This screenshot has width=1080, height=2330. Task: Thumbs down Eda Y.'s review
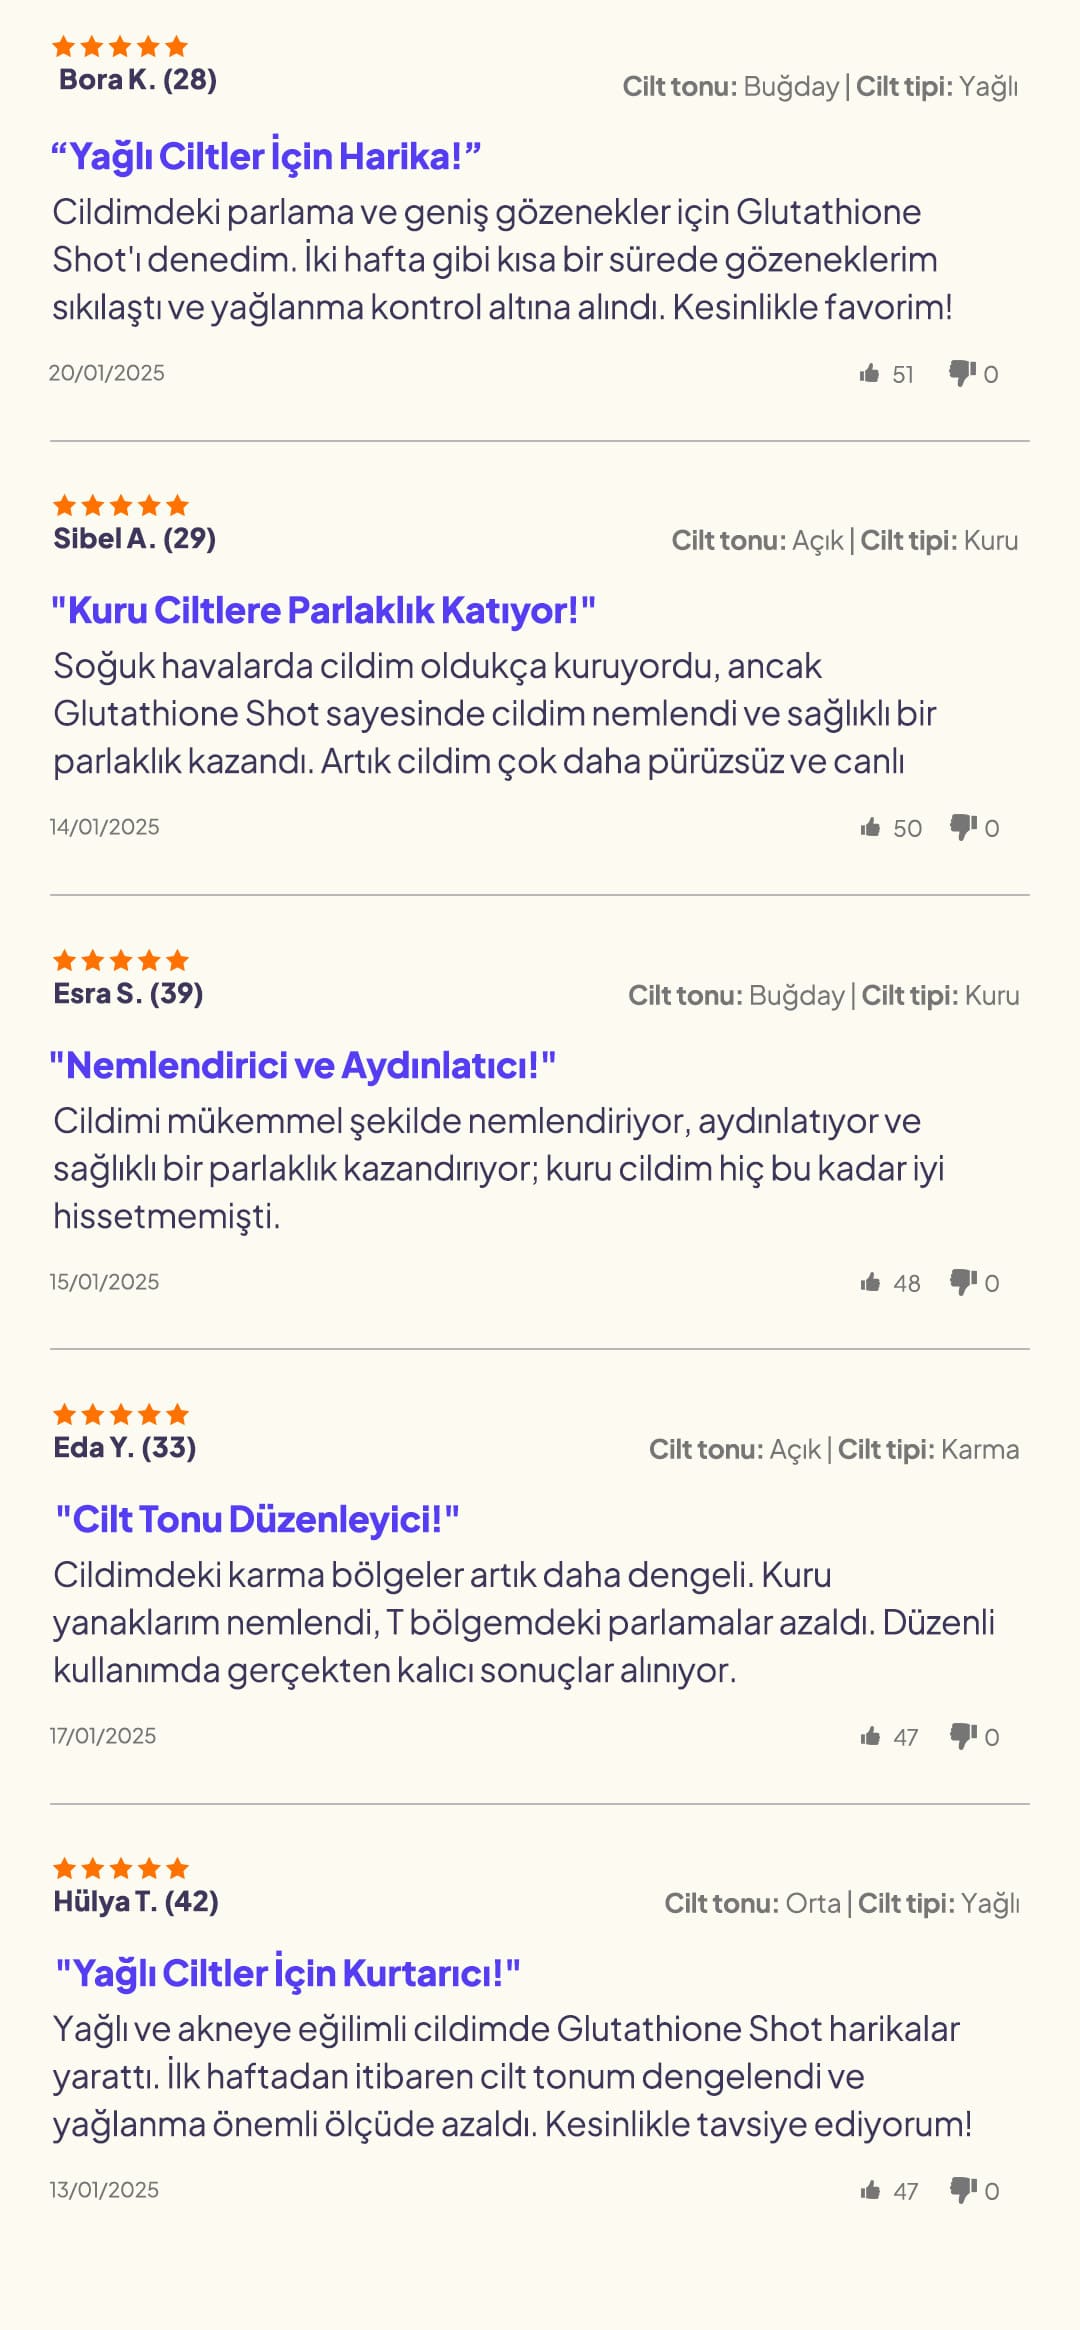click(963, 1737)
